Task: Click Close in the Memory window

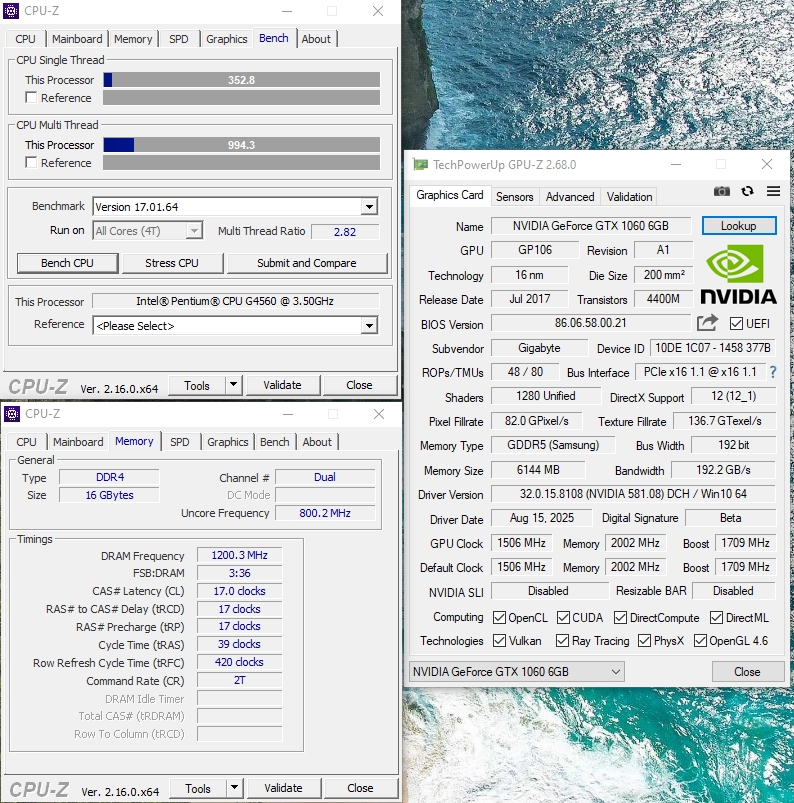Action: (360, 788)
